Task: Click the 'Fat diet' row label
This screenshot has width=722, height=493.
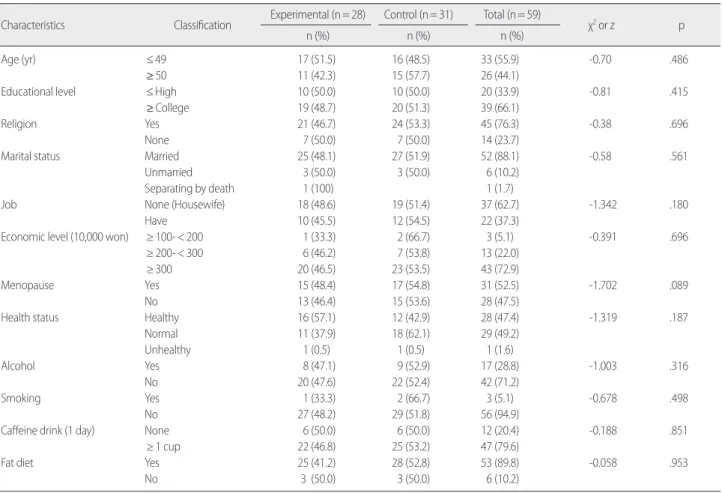Action: (17, 462)
